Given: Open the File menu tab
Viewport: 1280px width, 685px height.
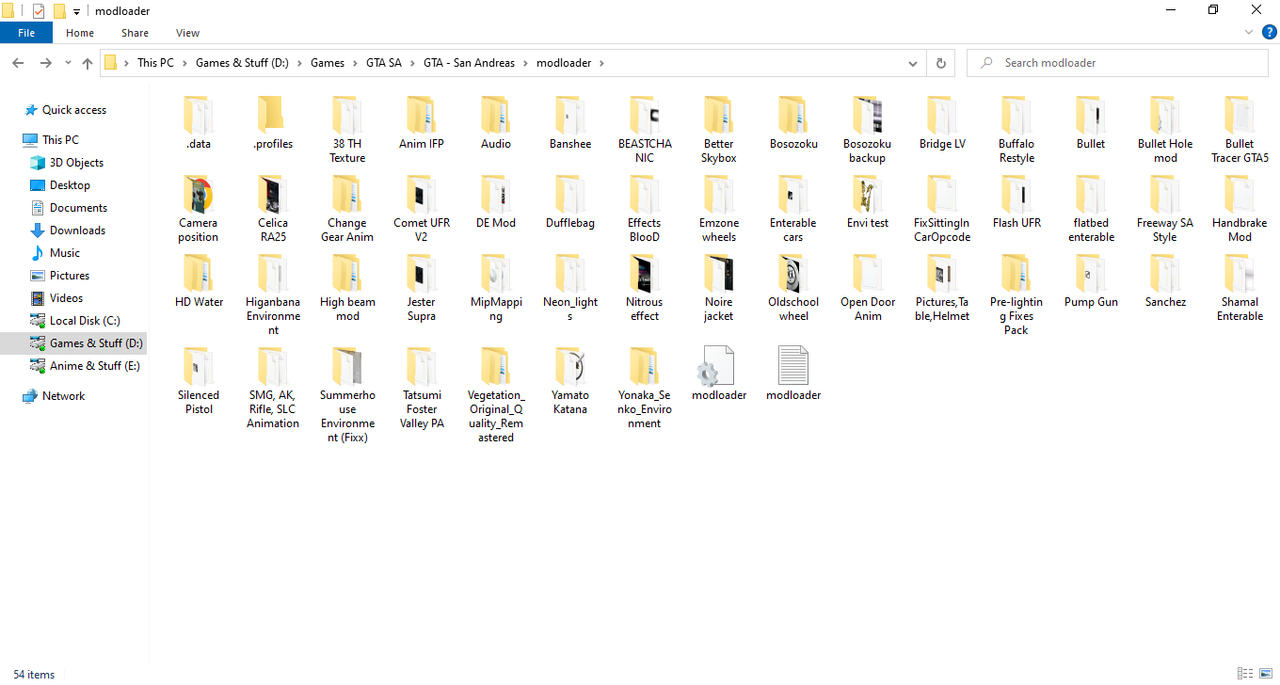Looking at the screenshot, I should (x=27, y=33).
